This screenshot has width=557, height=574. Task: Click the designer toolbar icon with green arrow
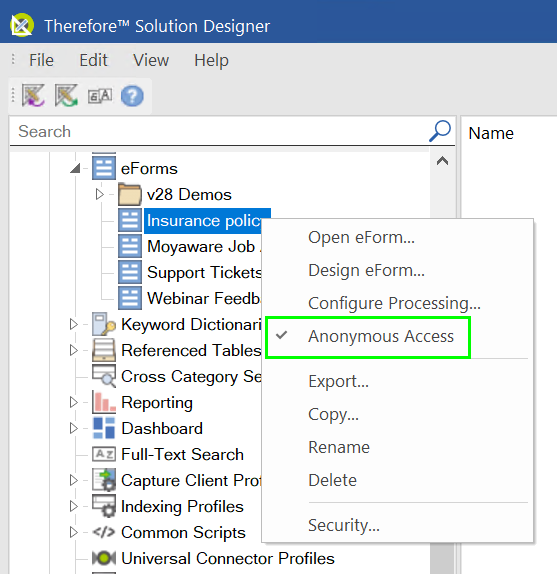click(66, 96)
